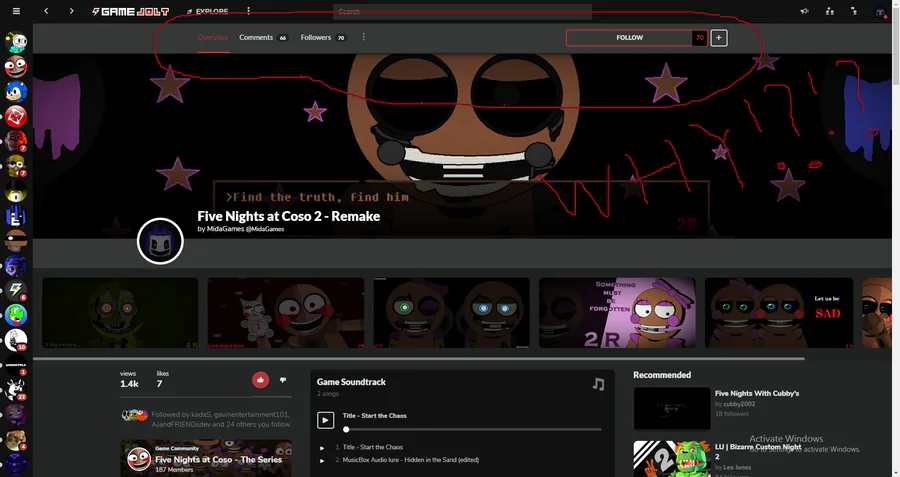Open the Yoshi community icon in sidebar
The width and height of the screenshot is (900, 477).
coord(16,315)
